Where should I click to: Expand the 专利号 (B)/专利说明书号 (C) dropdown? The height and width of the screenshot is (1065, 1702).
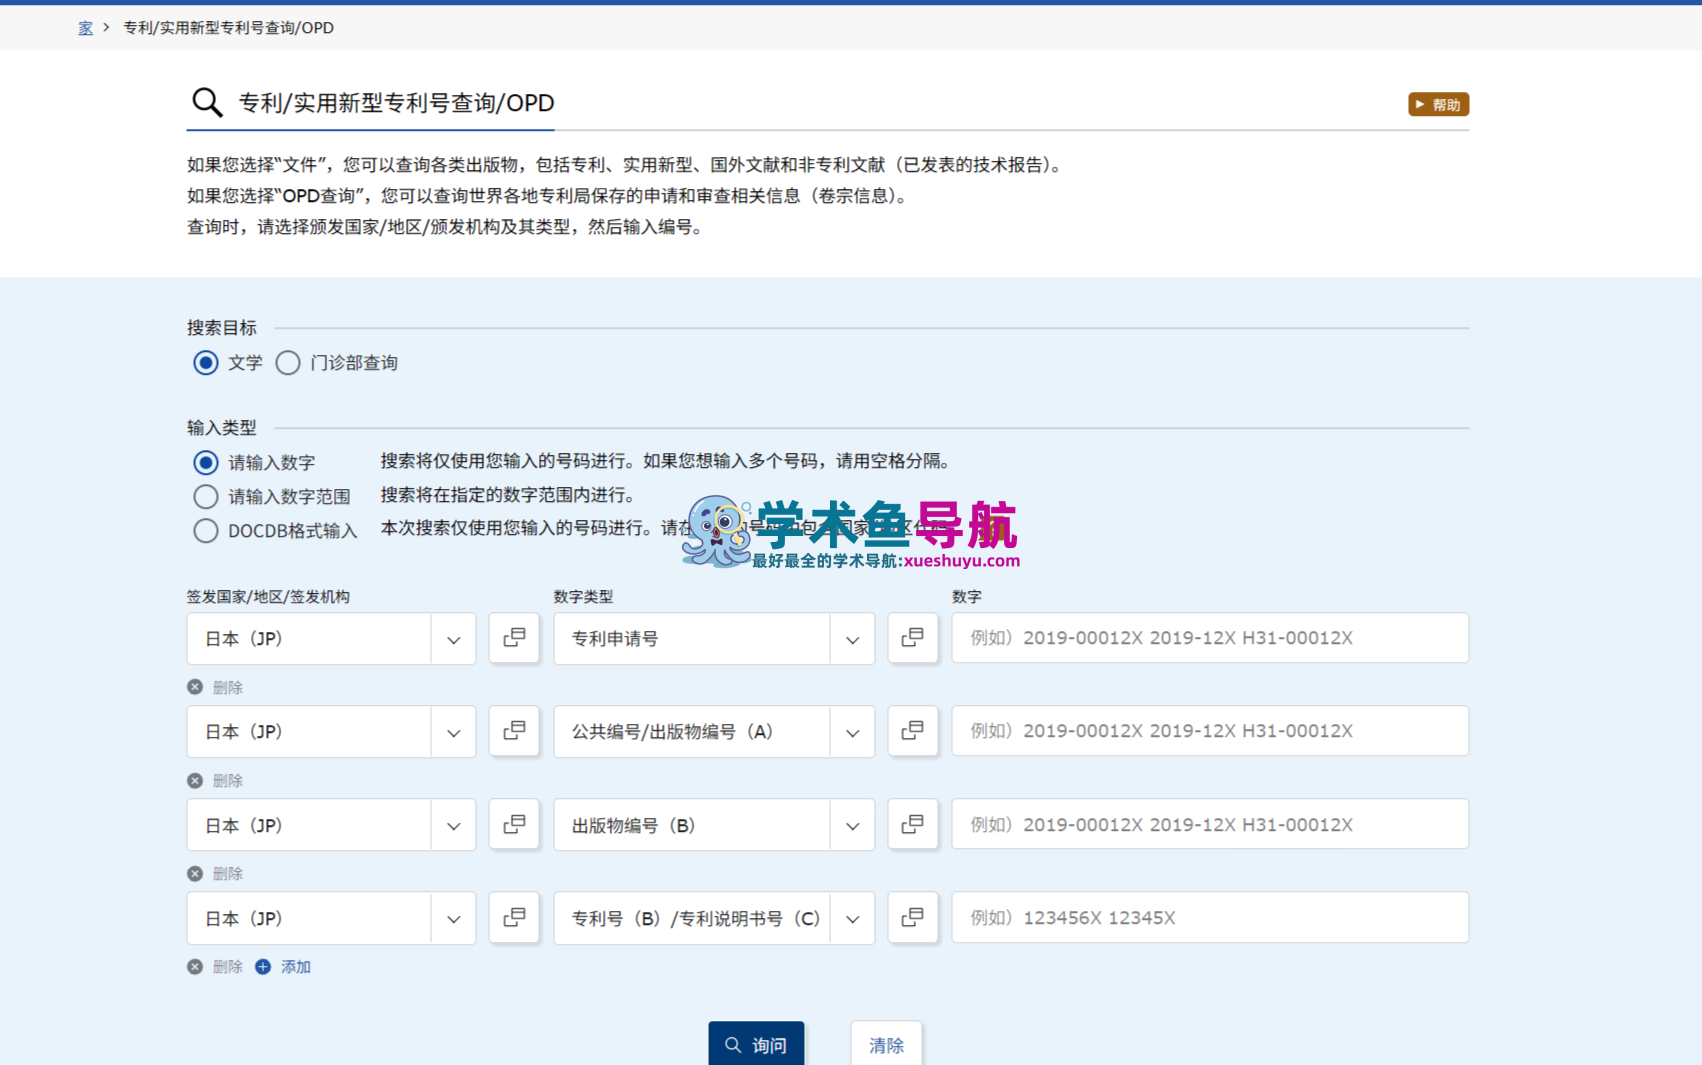pos(714,918)
